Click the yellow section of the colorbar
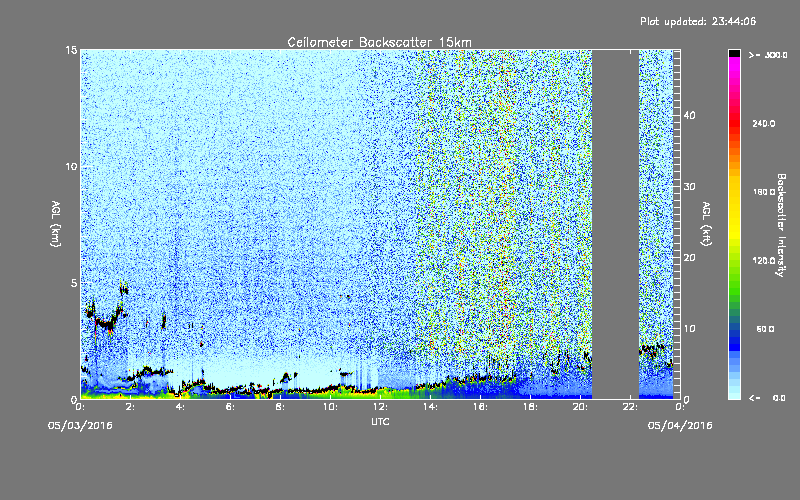Image resolution: width=800 pixels, height=500 pixels. (x=734, y=209)
